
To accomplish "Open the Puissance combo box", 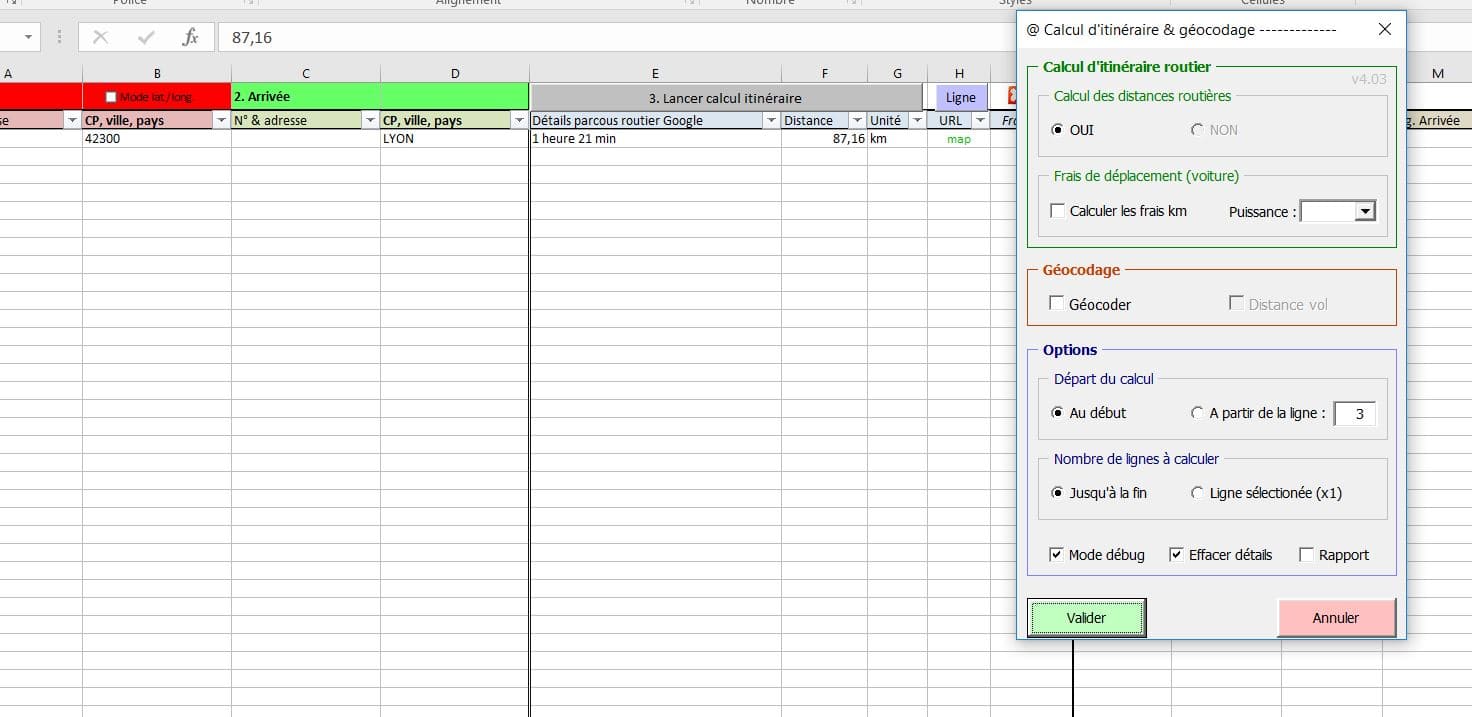I will coord(1364,211).
